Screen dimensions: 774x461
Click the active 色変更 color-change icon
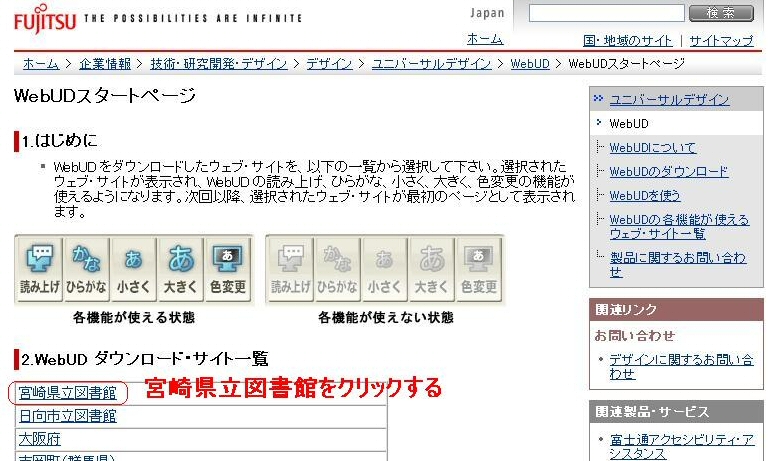tap(228, 269)
